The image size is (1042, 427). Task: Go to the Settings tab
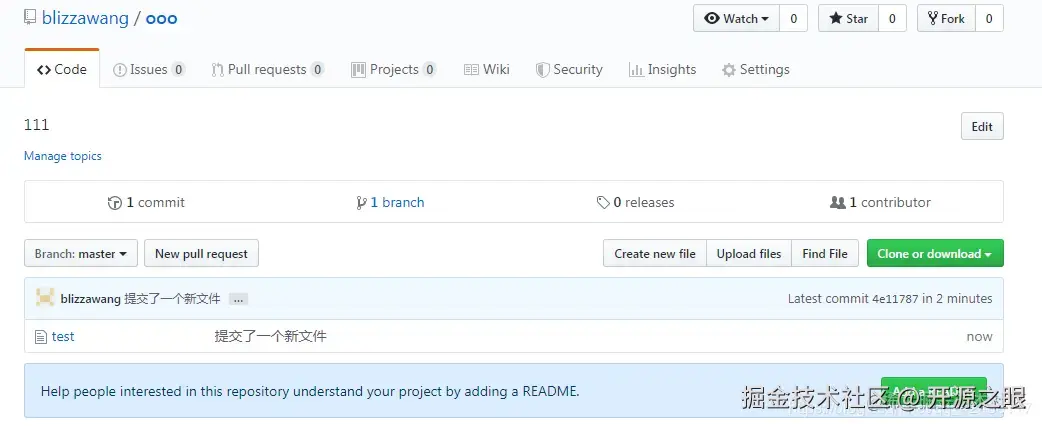coord(756,69)
